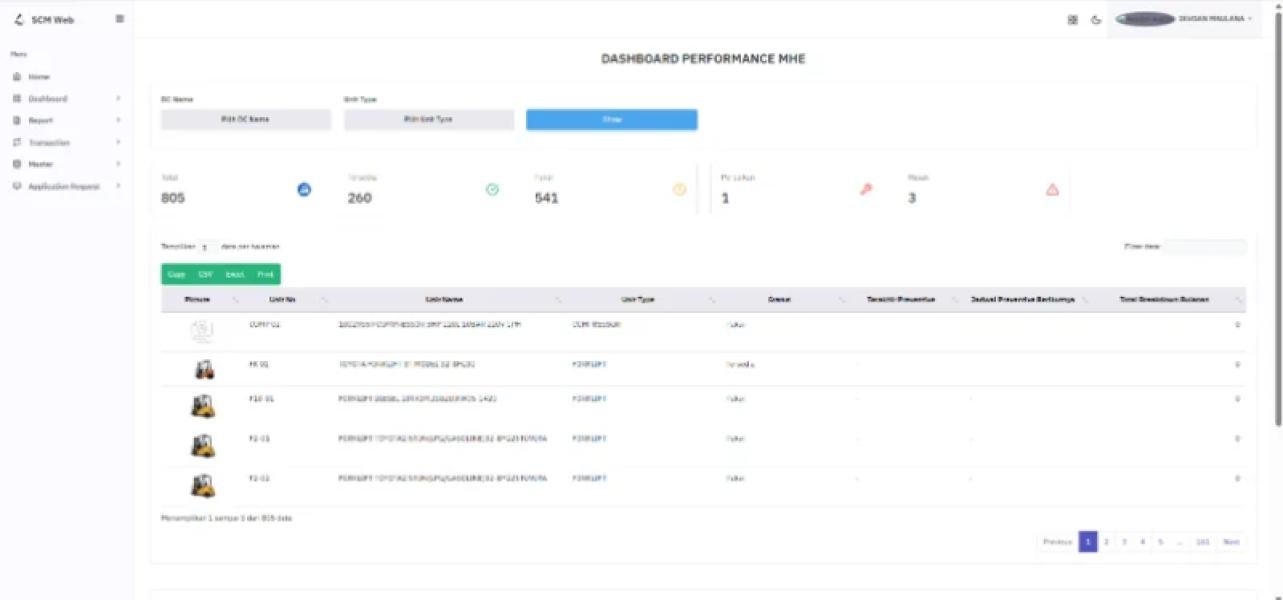Click the yellow clock icon by 541

pyautogui.click(x=680, y=189)
